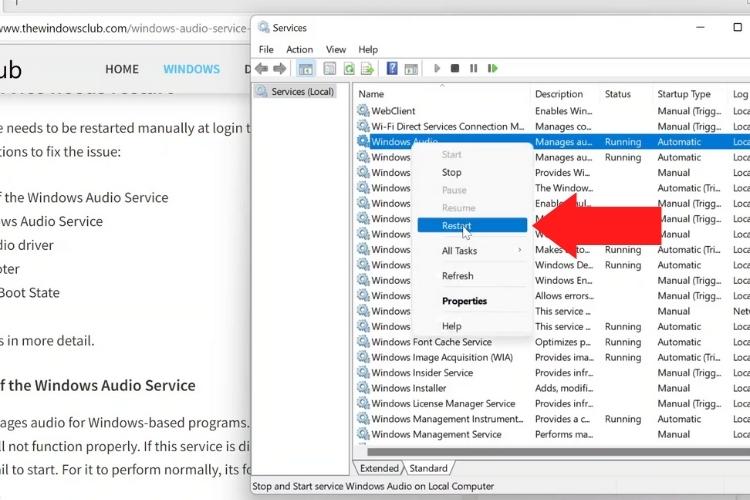The width and height of the screenshot is (750, 500).
Task: Select Windows Insider Service row
Action: [552, 372]
